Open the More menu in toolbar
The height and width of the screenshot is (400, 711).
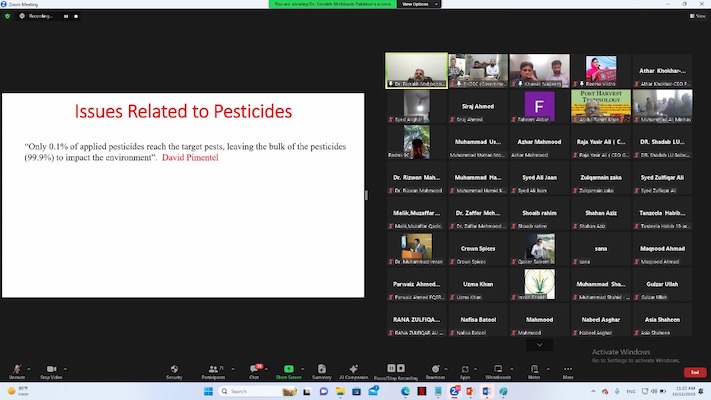coord(568,371)
